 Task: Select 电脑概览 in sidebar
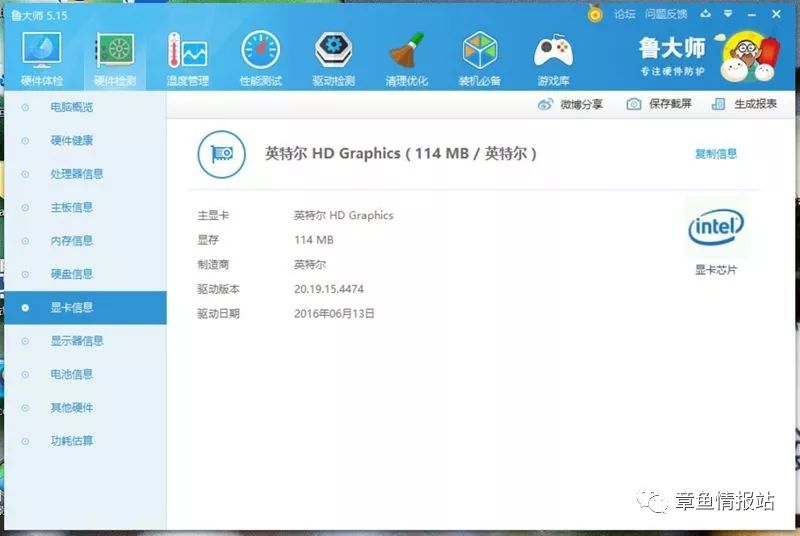tap(85, 107)
